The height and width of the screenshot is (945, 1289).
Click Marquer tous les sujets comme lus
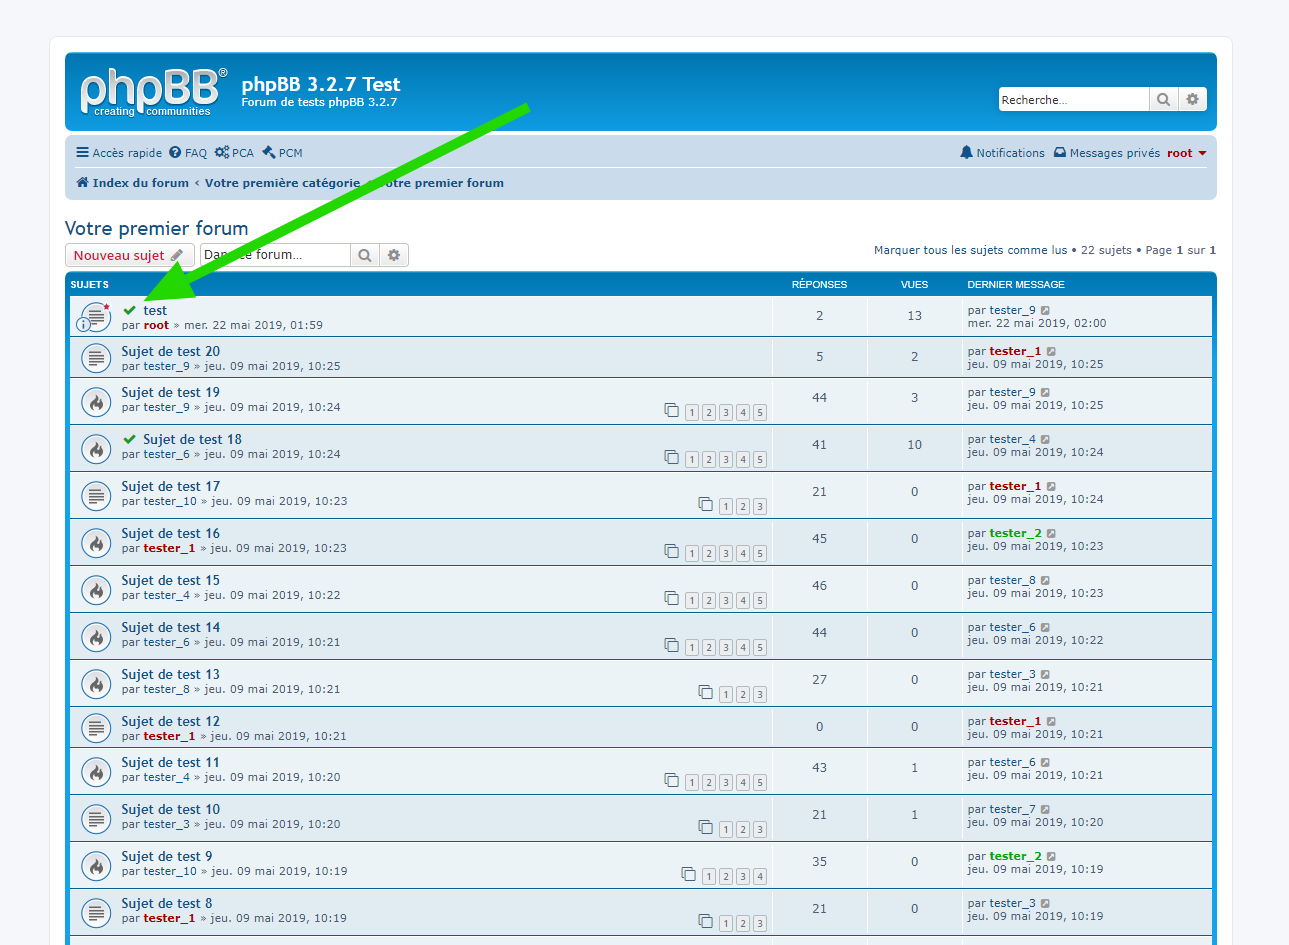(970, 250)
